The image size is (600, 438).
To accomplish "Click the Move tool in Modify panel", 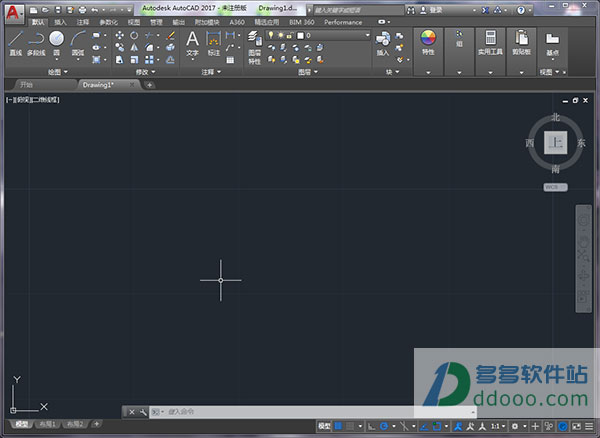I will [x=119, y=36].
